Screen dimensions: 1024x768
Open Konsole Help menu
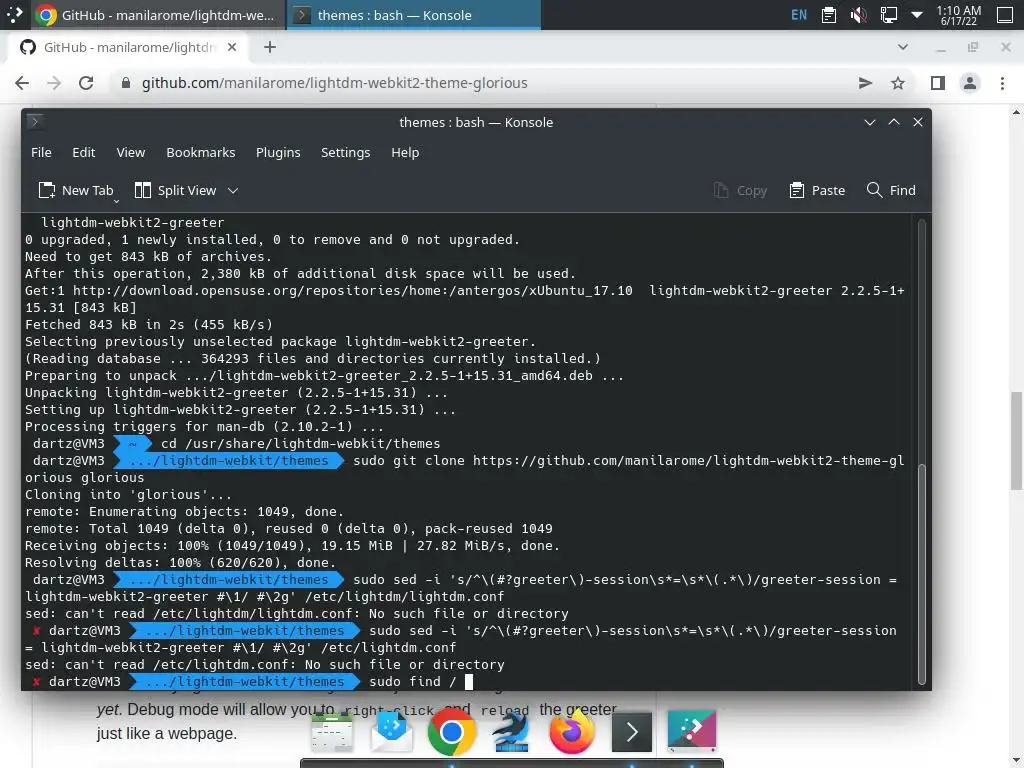(x=405, y=152)
